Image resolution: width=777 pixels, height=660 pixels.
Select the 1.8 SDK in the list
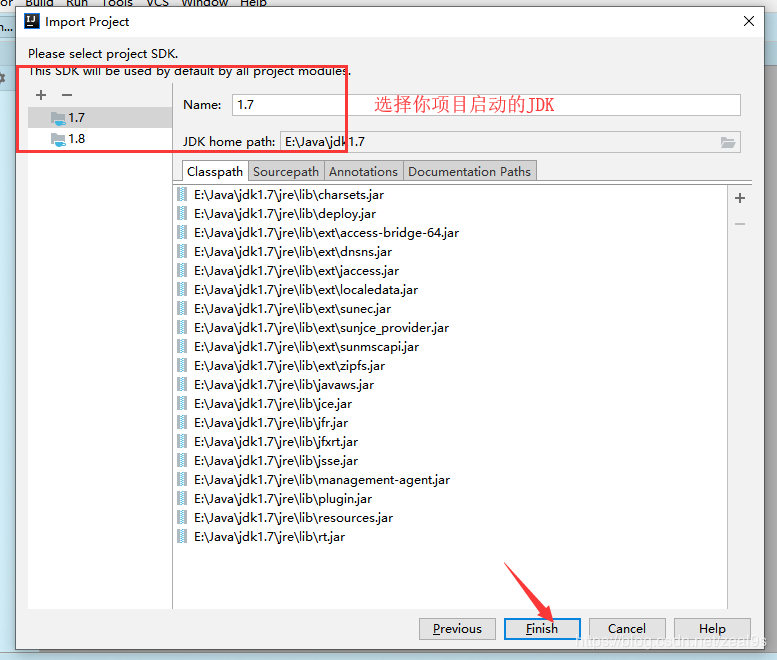(x=100, y=139)
